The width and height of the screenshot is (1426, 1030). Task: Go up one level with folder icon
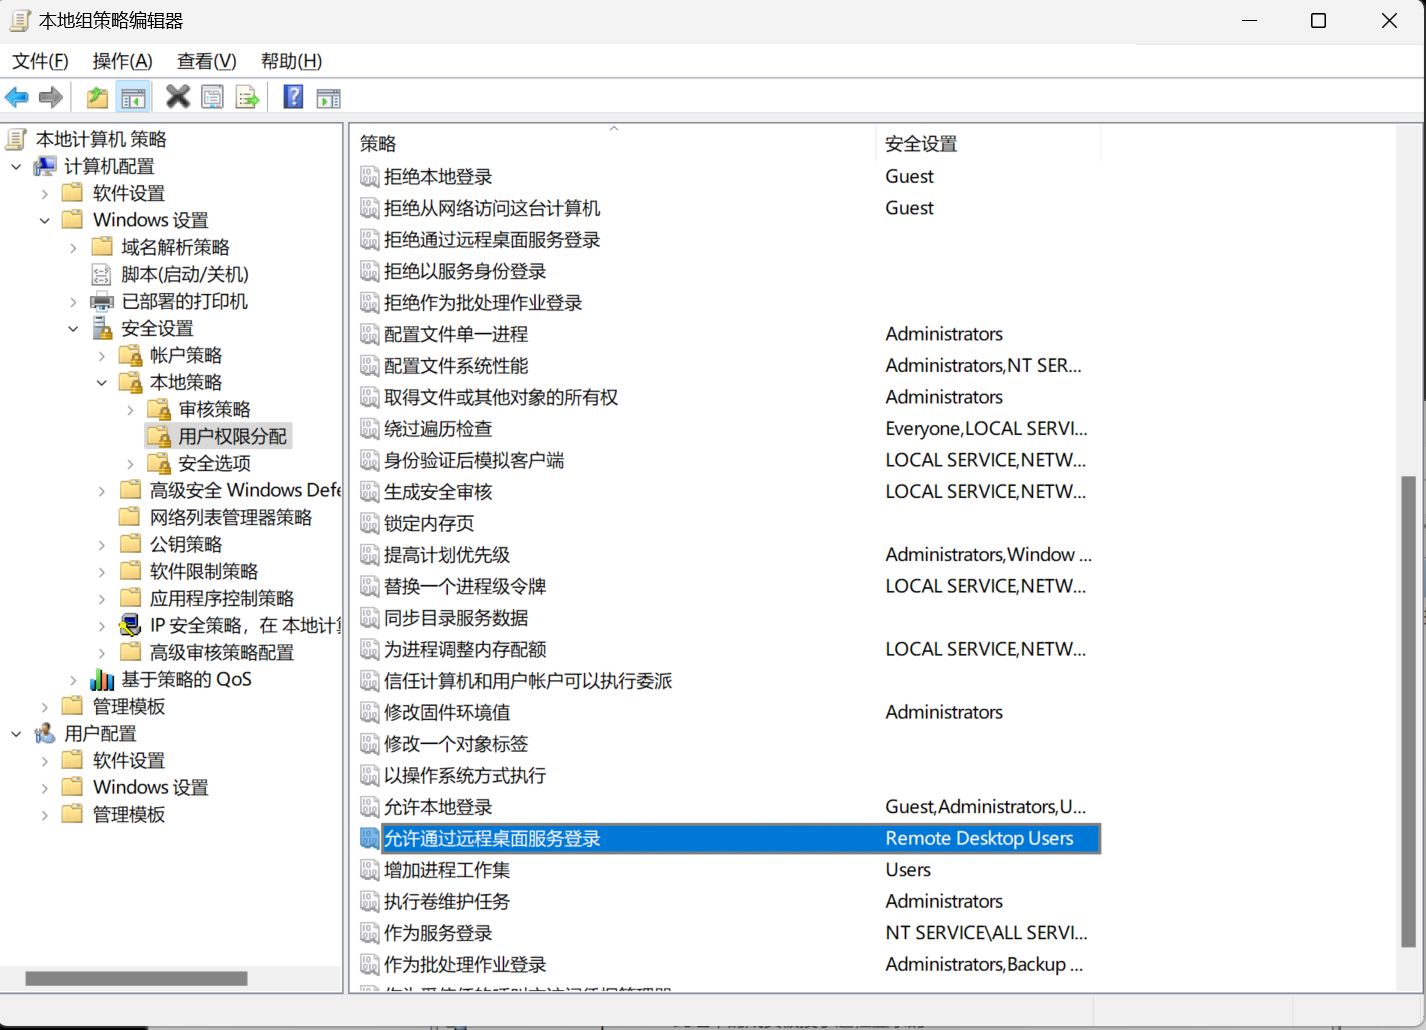pos(97,97)
